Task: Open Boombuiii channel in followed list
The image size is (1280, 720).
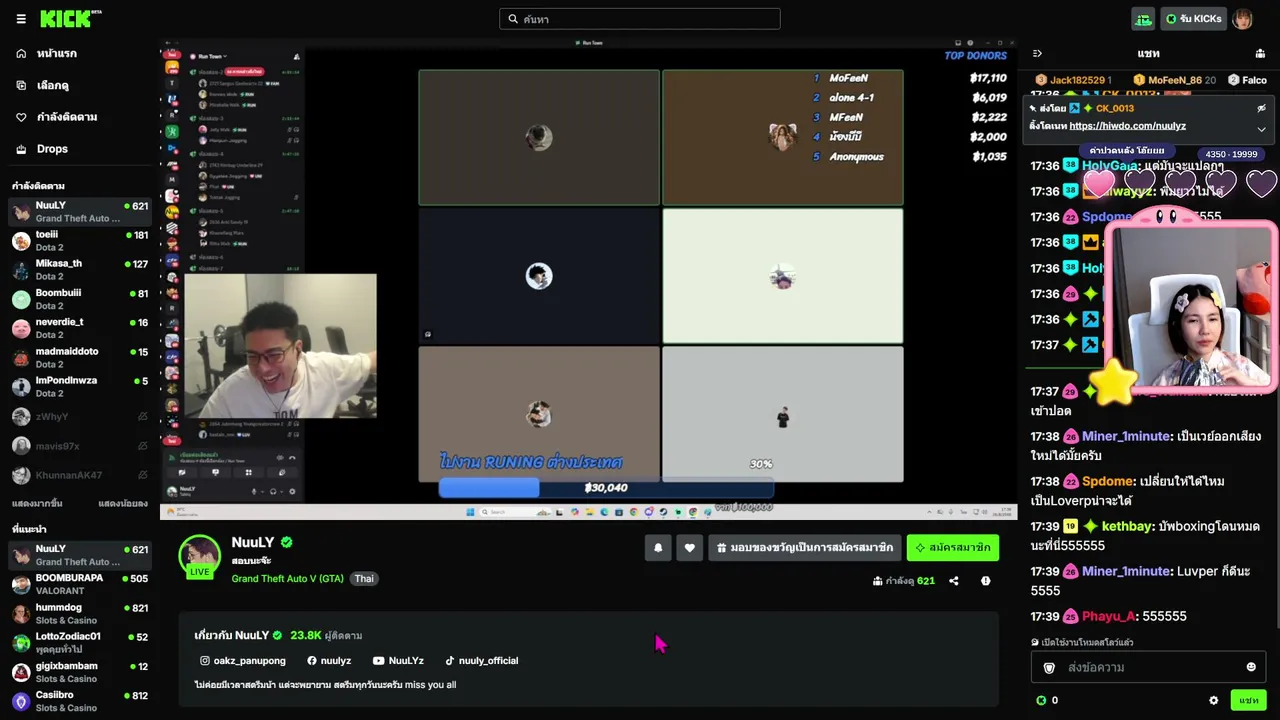Action: coord(80,299)
